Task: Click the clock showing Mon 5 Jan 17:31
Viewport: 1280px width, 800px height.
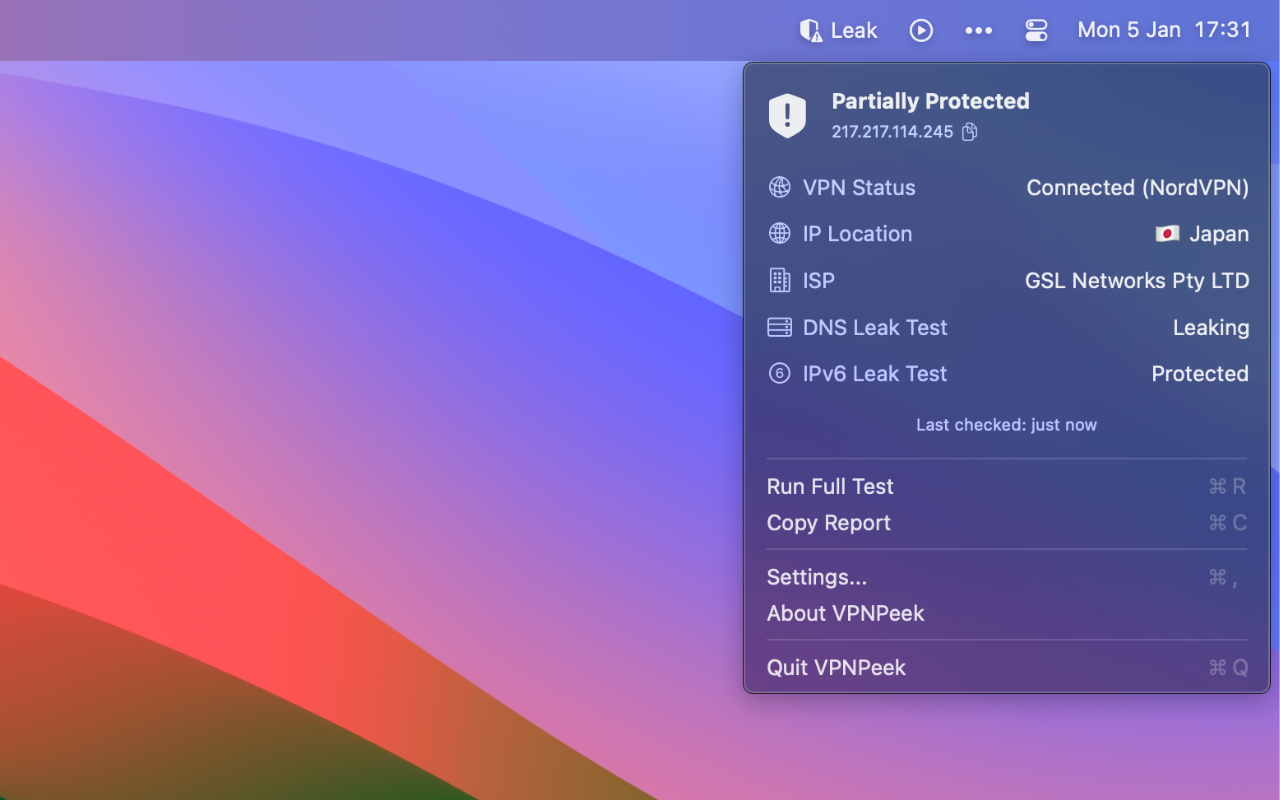Action: tap(1164, 30)
